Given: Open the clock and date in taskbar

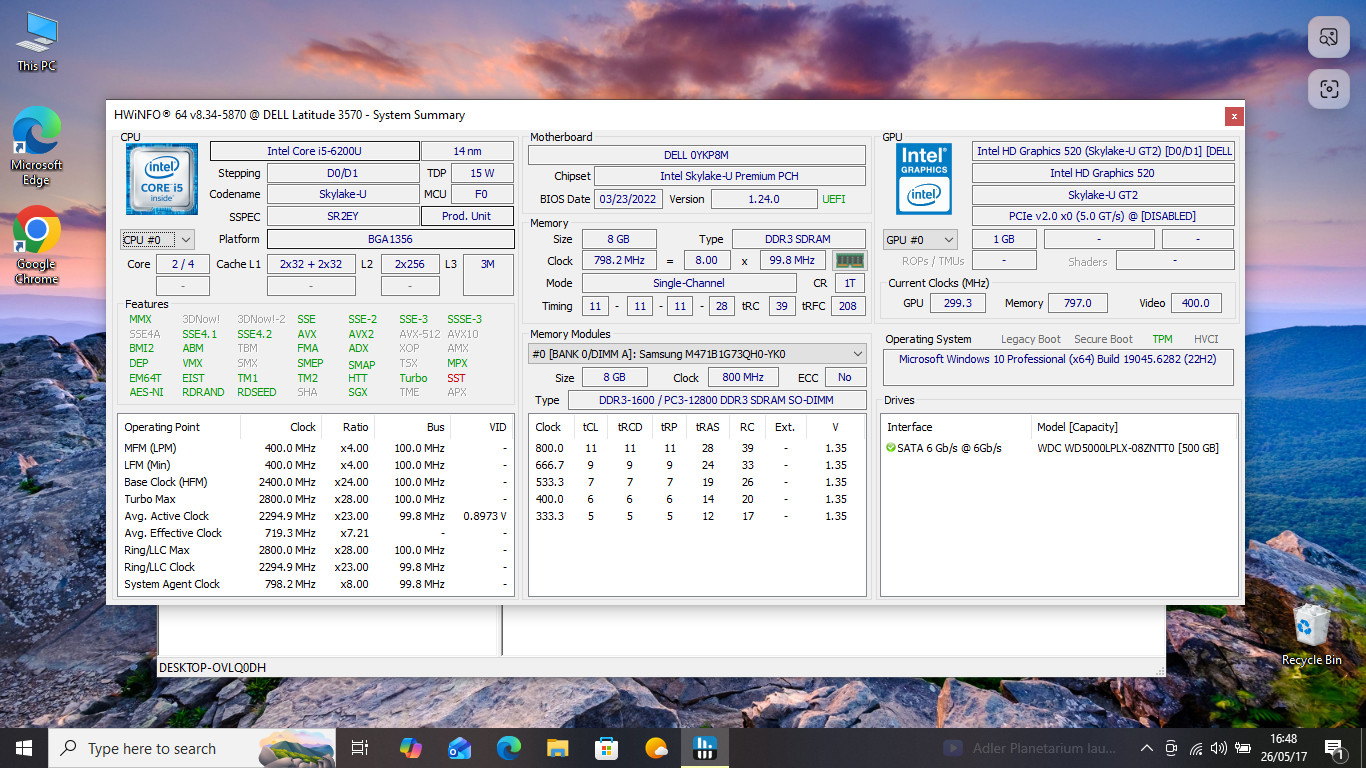Looking at the screenshot, I should click(x=1285, y=748).
